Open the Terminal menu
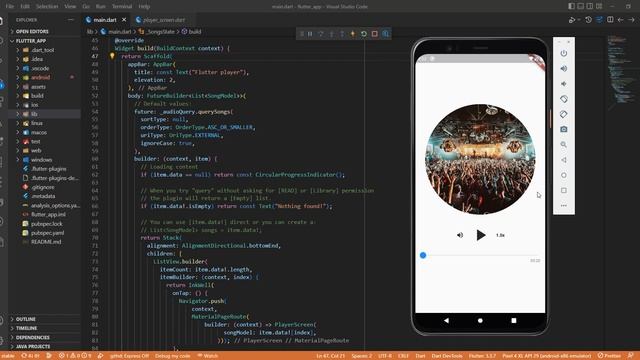 122,6
